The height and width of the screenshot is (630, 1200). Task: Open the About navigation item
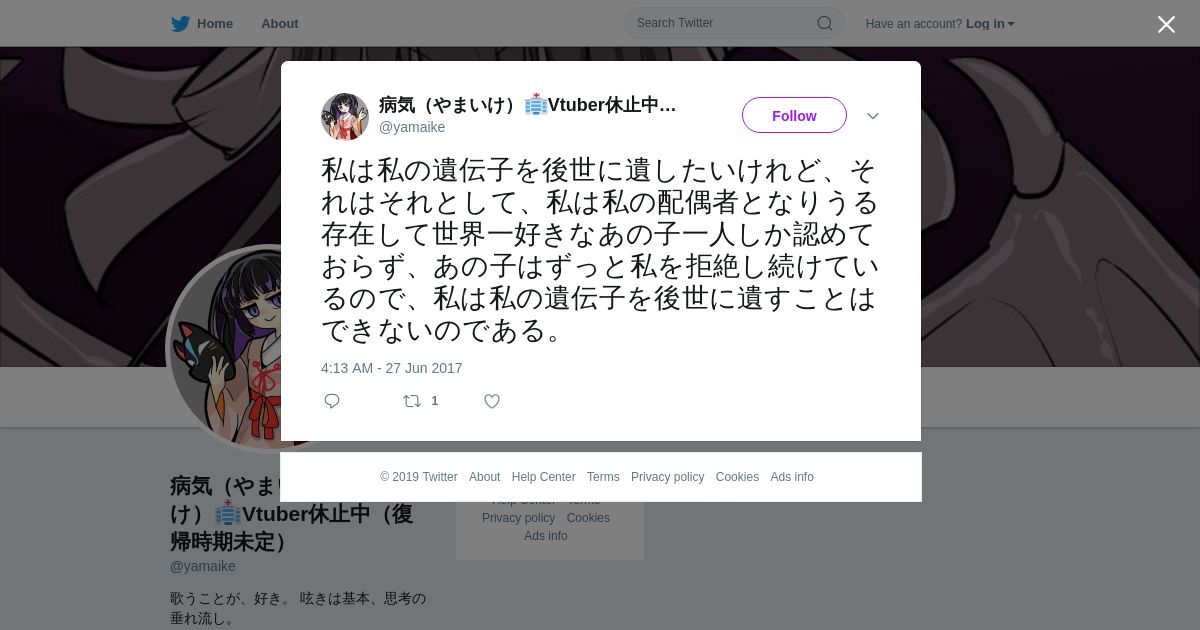[x=280, y=23]
